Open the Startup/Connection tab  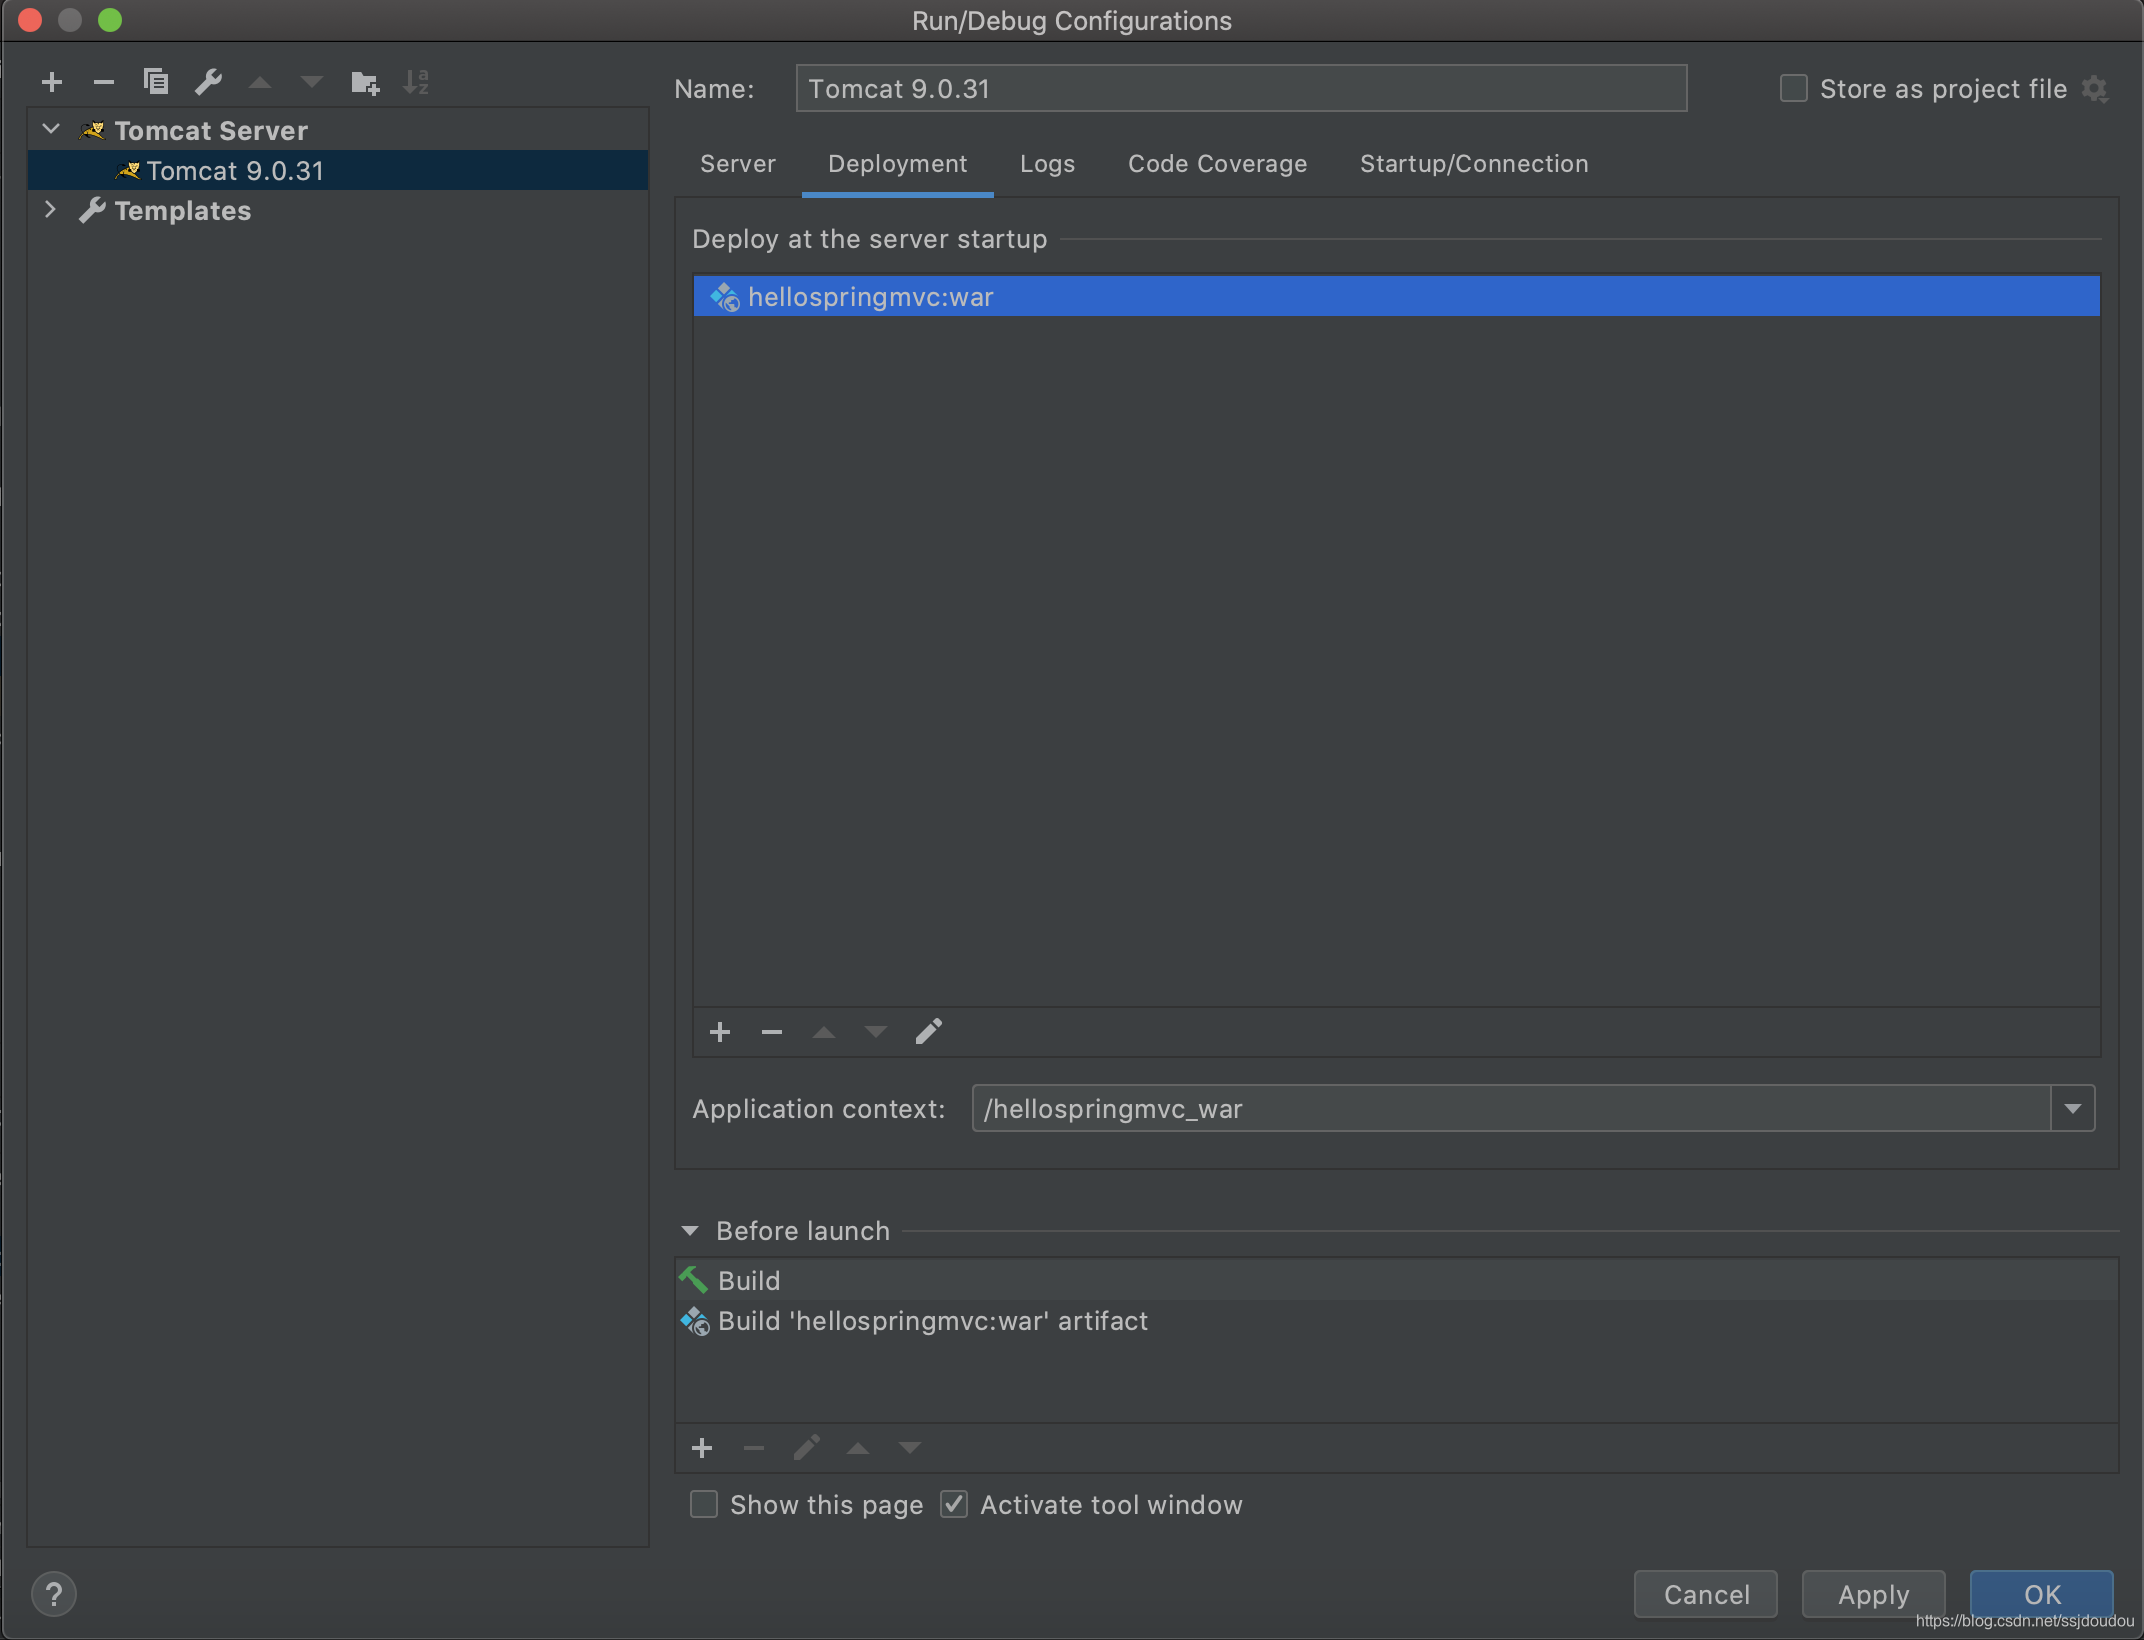(1474, 164)
